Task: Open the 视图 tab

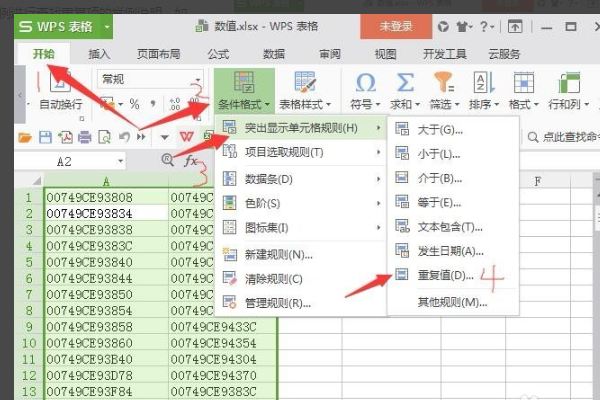Action: click(385, 54)
